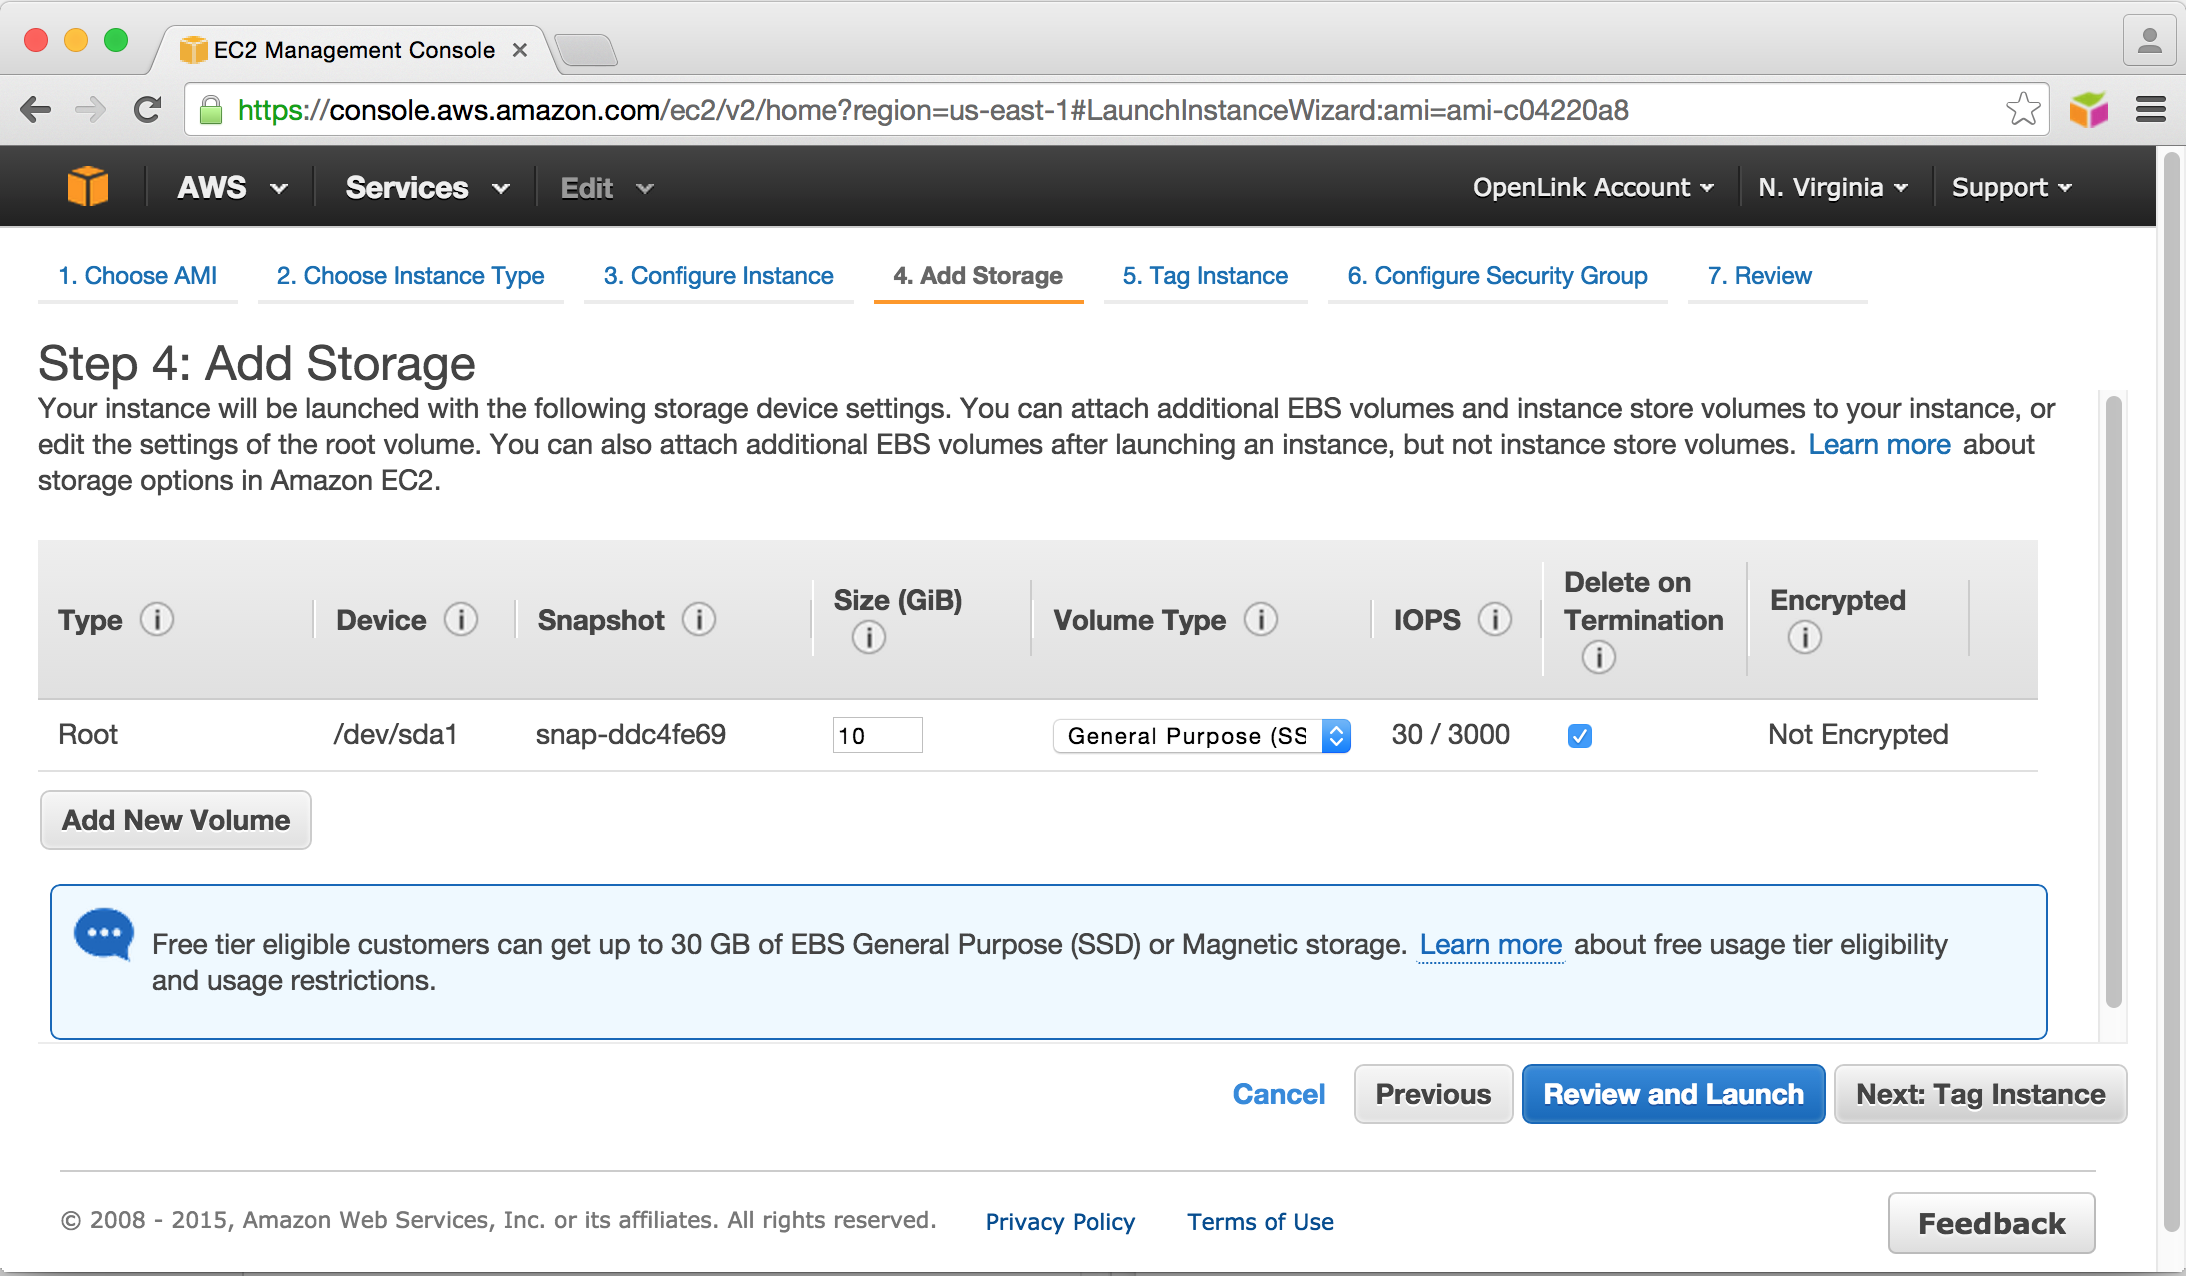Go to the 5. Tag Instance tab
Screen dimensions: 2186x1276
click(1204, 276)
